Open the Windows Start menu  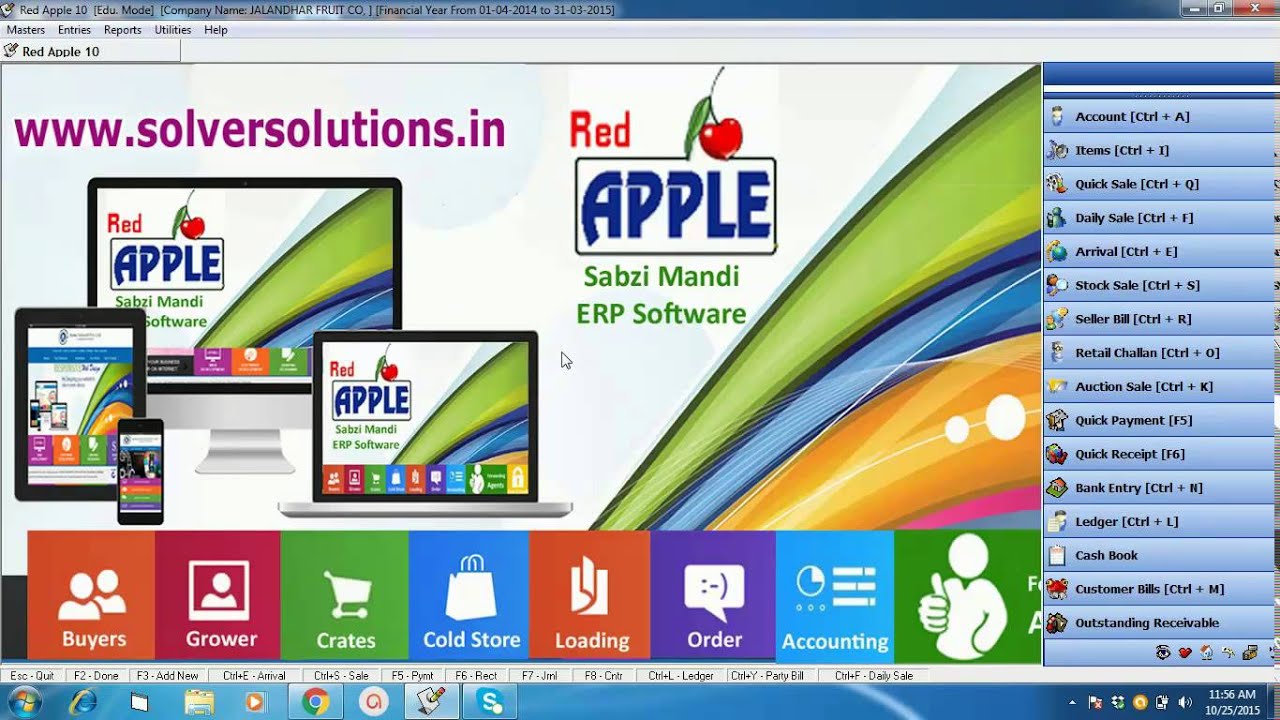point(23,702)
